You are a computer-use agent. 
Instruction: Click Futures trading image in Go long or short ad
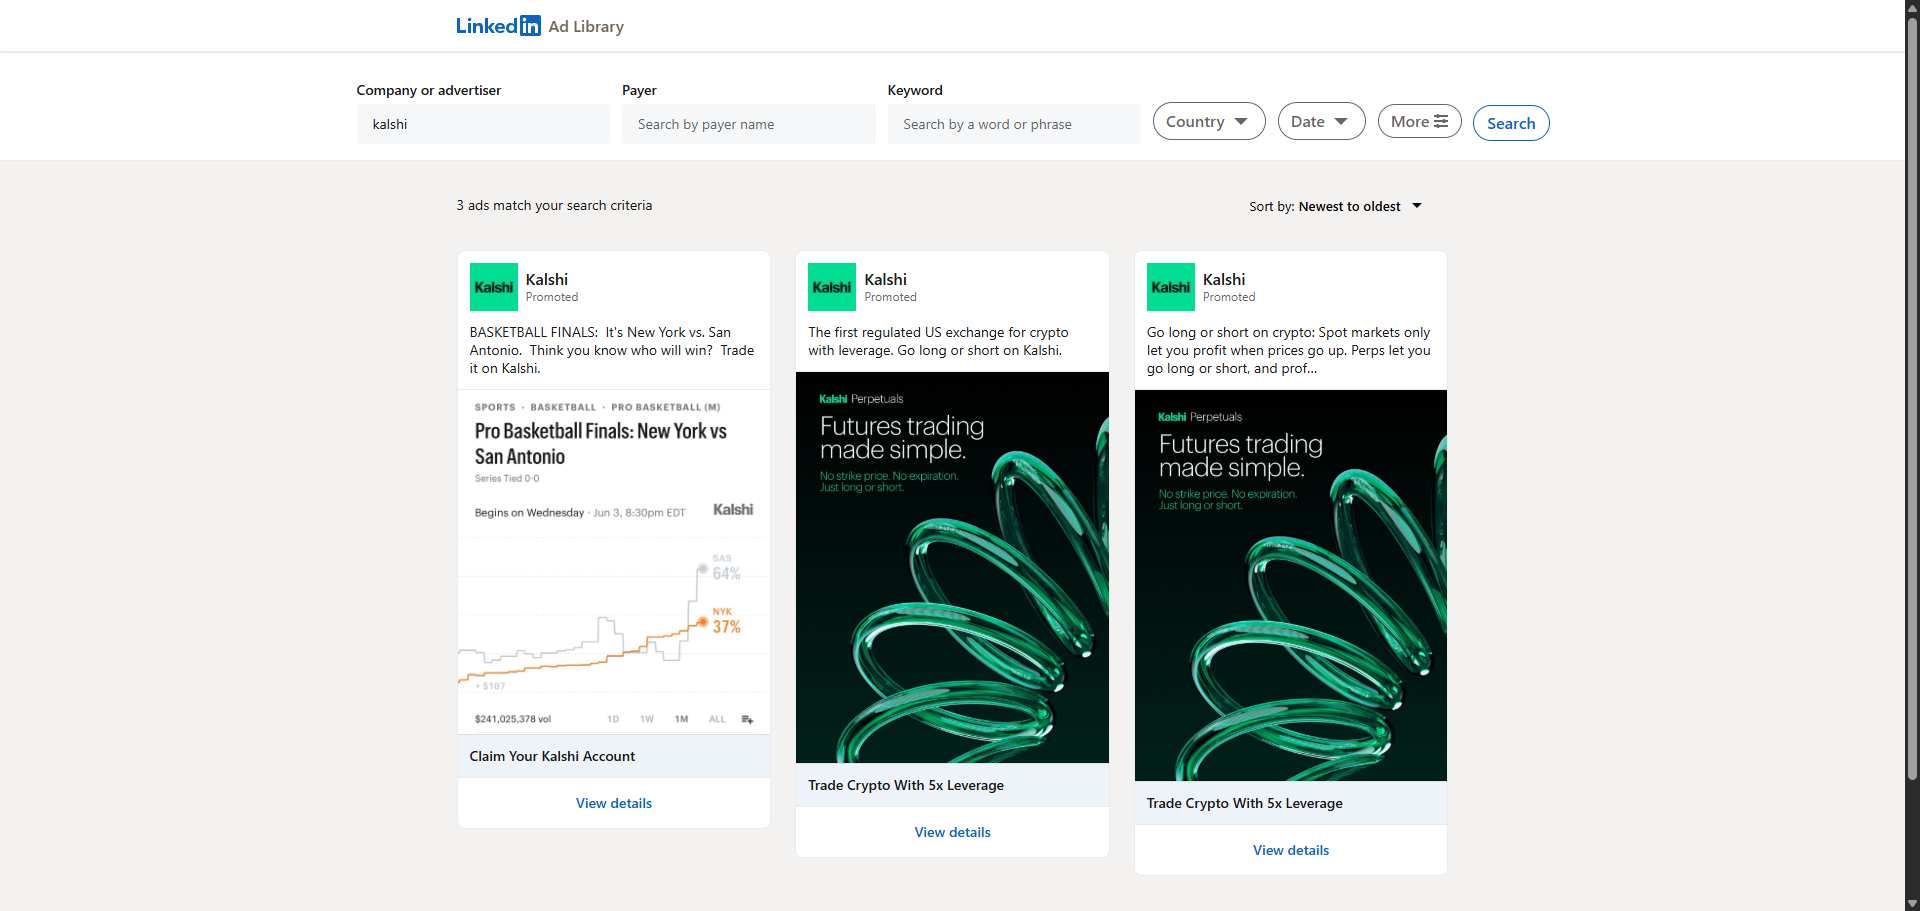click(x=1291, y=585)
